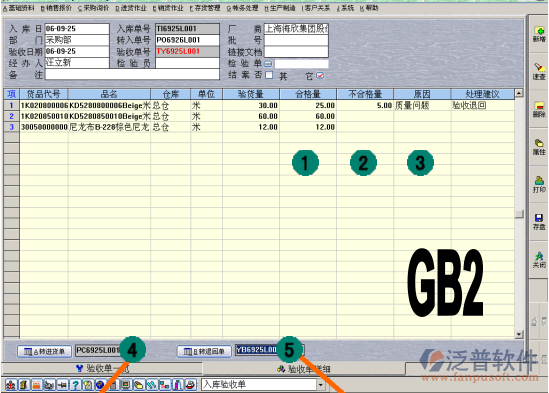Switch to the 验收单一览 tab
This screenshot has height=393, width=549.
pyautogui.click(x=102, y=368)
